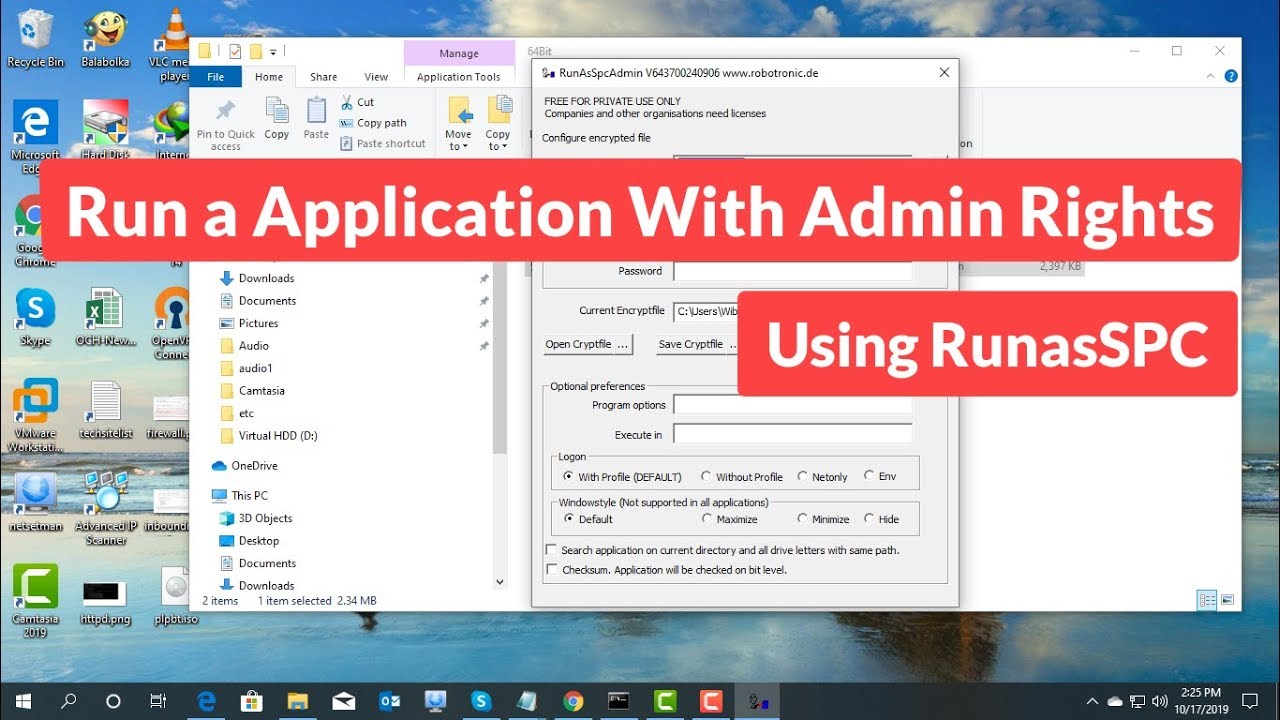This screenshot has height=720, width=1280.
Task: Select Default window style
Action: pos(588,519)
